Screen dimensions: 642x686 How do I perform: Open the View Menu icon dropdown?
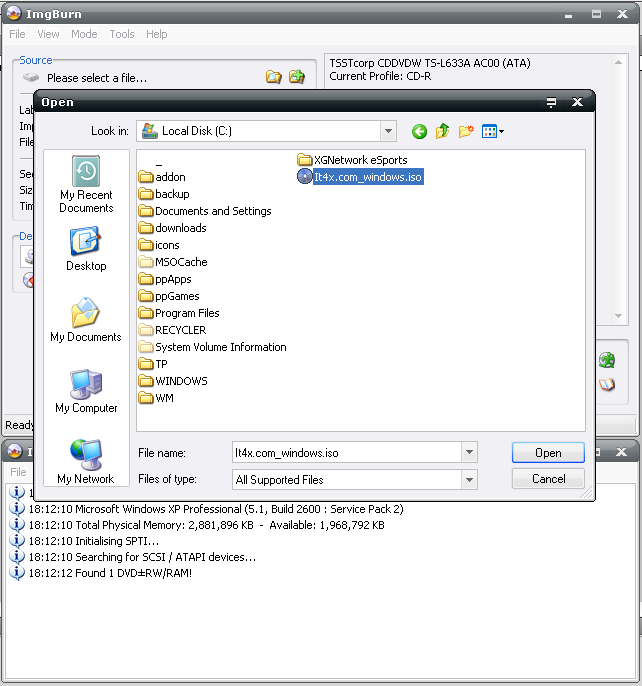point(492,131)
